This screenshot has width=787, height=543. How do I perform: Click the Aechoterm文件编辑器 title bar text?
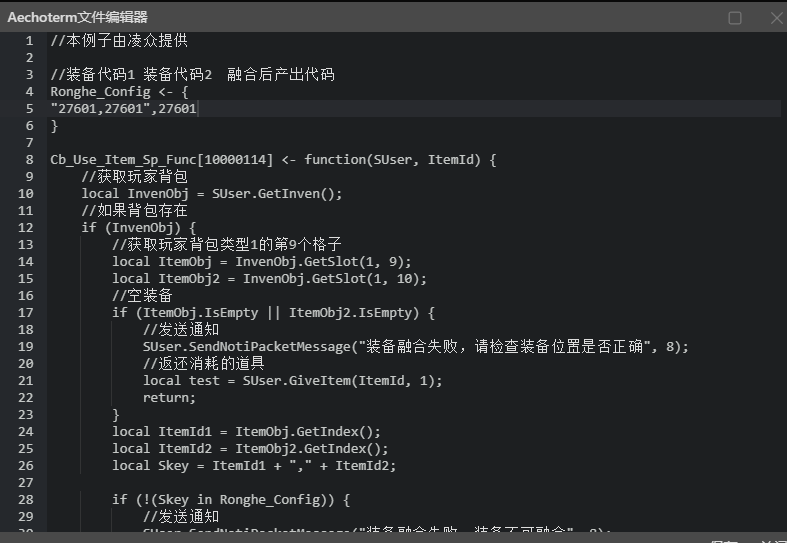(x=78, y=17)
